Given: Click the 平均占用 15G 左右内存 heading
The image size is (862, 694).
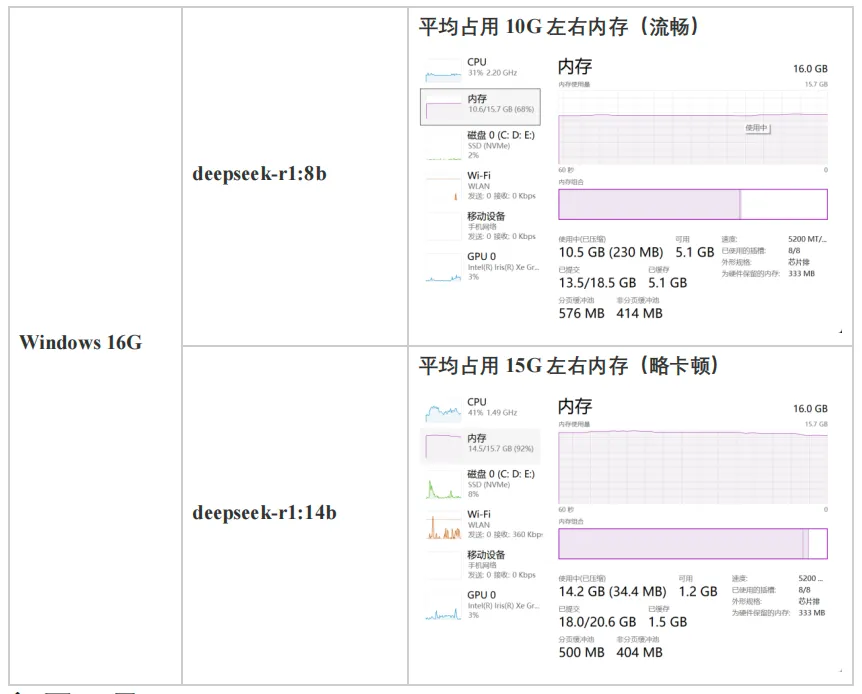Looking at the screenshot, I should click(568, 366).
